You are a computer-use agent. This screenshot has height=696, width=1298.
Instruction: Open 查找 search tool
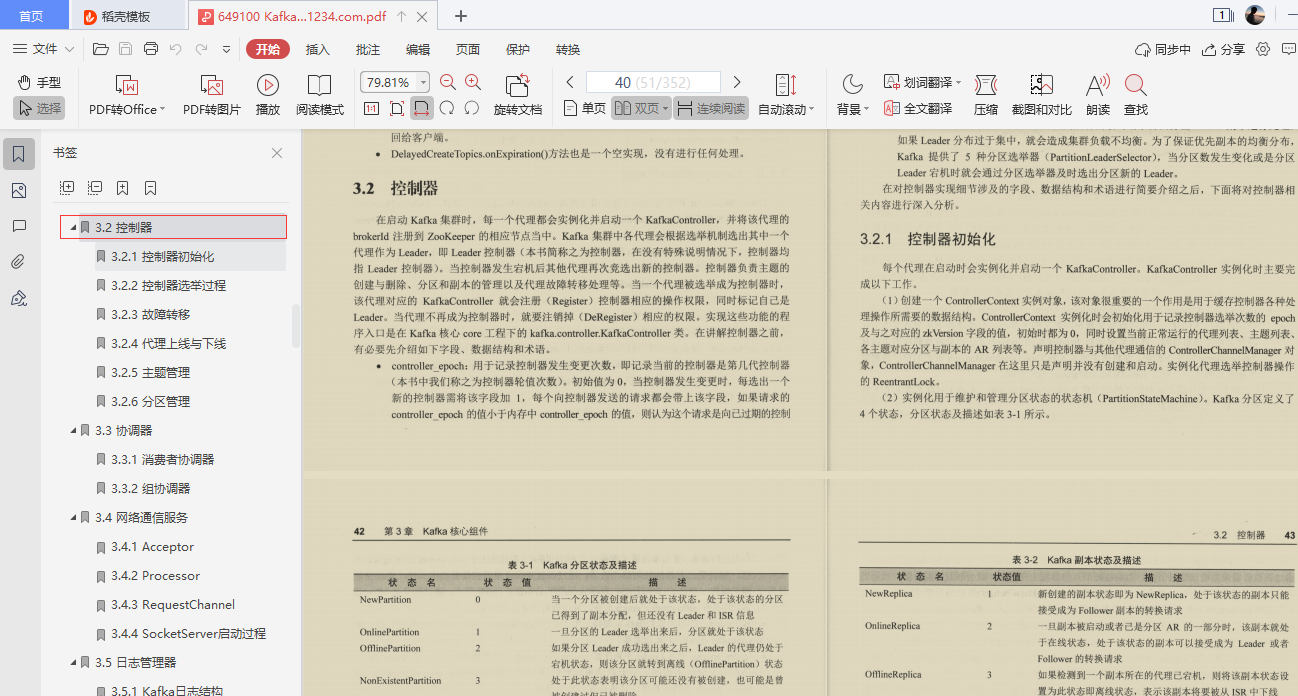coord(1136,95)
